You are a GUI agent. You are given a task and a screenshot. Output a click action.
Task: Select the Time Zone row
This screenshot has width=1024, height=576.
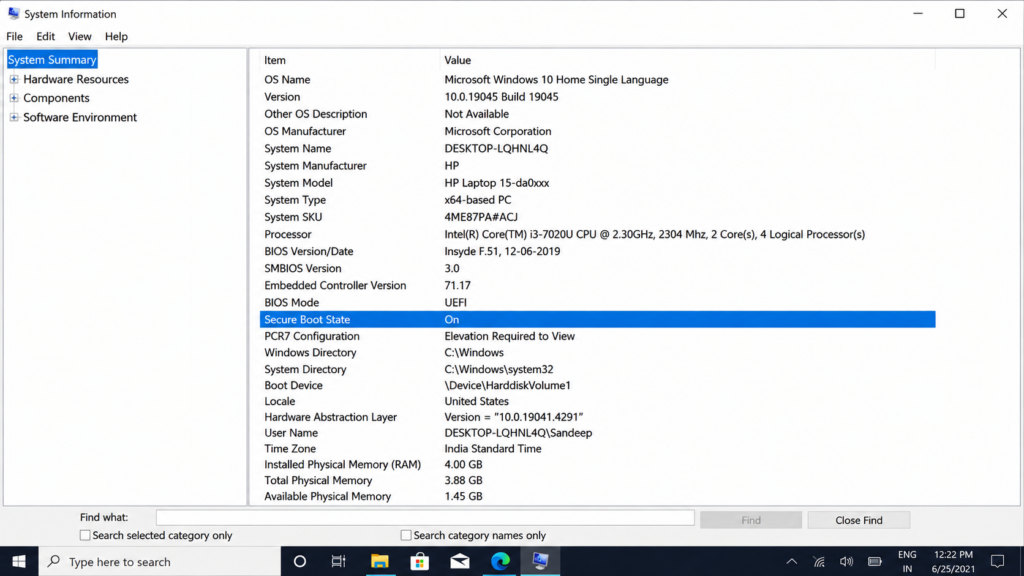[598, 449]
